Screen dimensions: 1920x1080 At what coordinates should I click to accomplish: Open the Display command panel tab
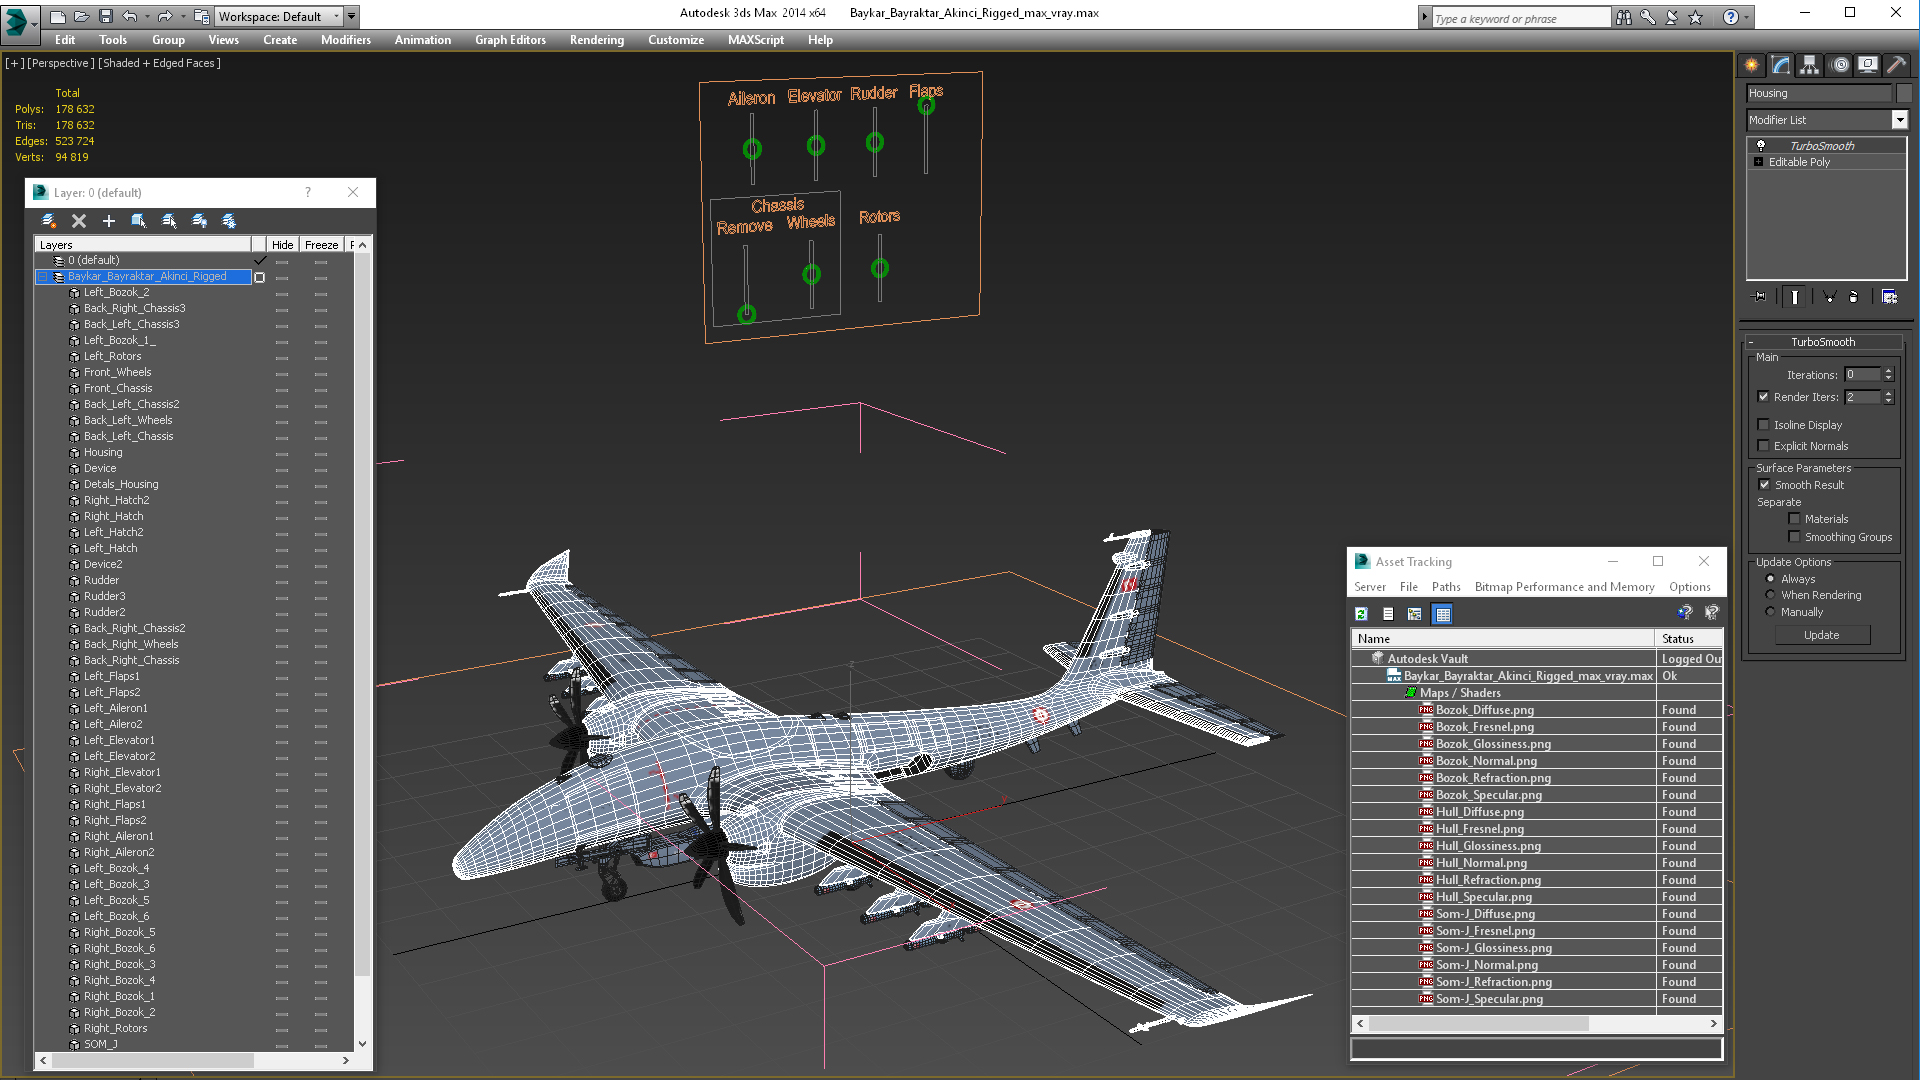(1868, 65)
